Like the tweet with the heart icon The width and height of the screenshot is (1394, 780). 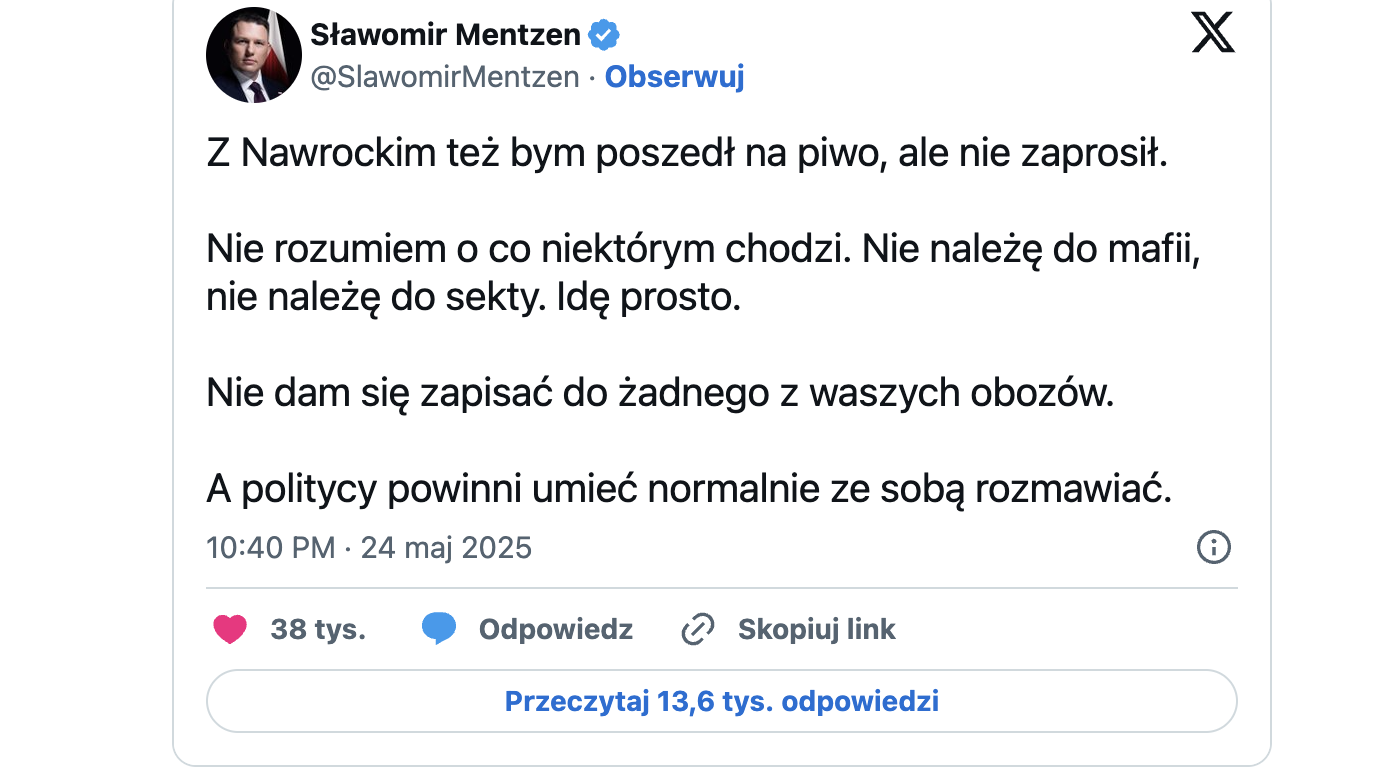230,629
